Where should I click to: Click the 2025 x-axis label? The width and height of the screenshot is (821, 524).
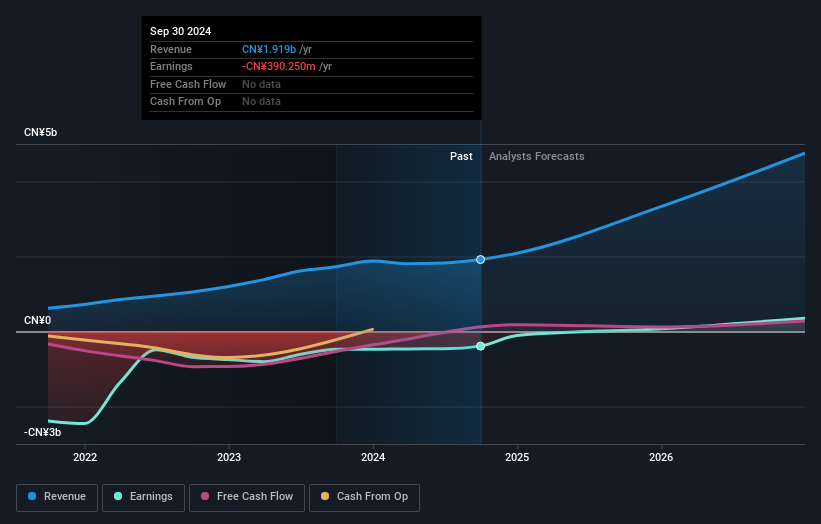click(x=517, y=458)
